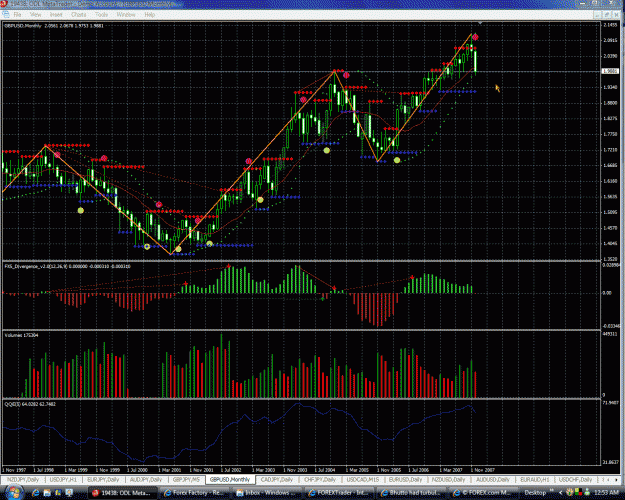The image size is (625, 500).
Task: Click the GBPUSD,Monthly chart header text
Action: click(54, 26)
